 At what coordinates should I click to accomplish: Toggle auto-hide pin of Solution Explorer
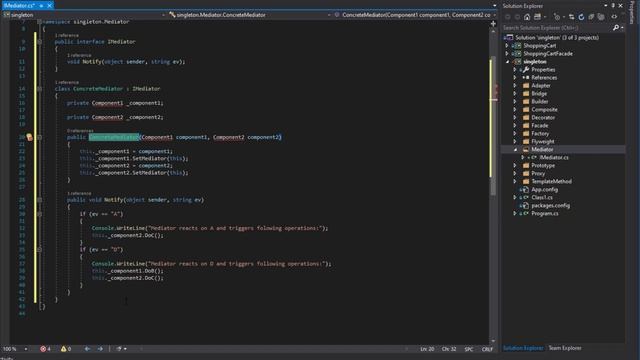613,6
